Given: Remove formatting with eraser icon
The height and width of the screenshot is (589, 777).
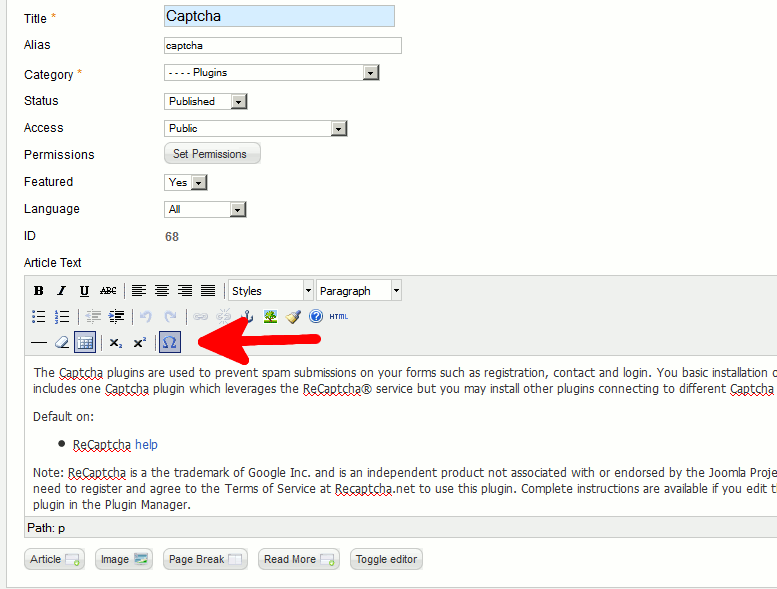Looking at the screenshot, I should click(62, 342).
